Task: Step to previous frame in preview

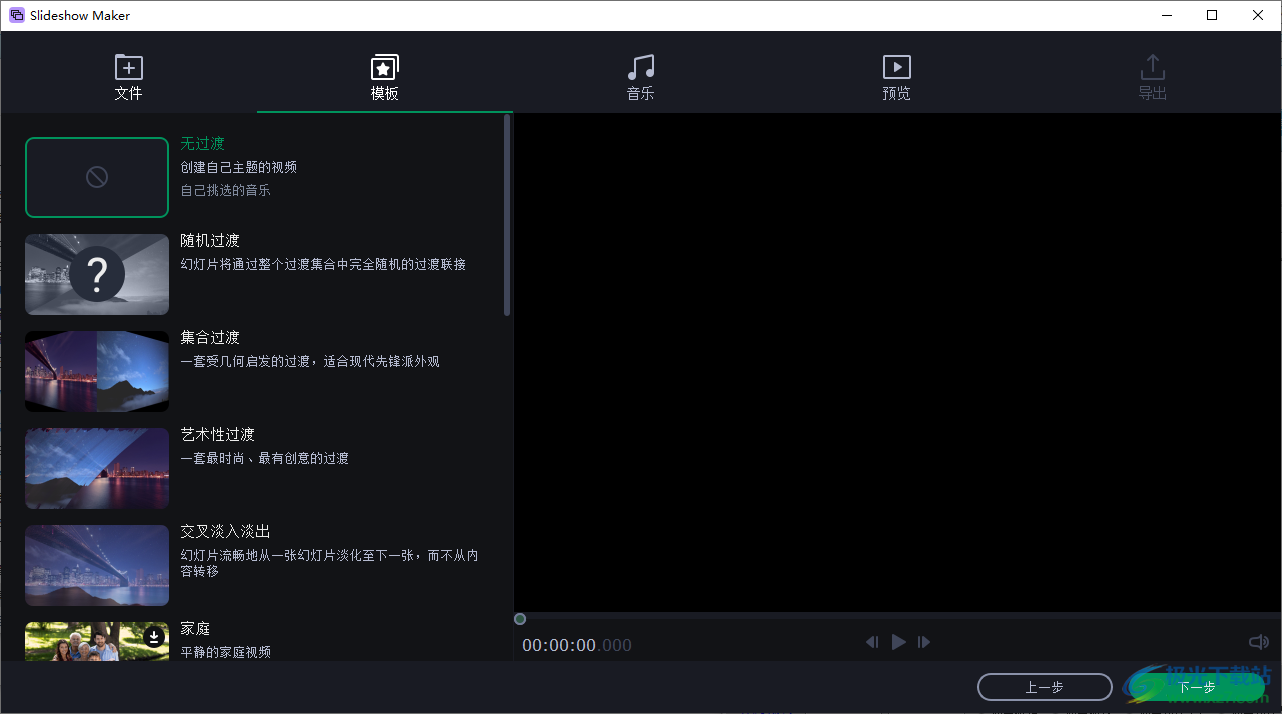Action: (872, 642)
